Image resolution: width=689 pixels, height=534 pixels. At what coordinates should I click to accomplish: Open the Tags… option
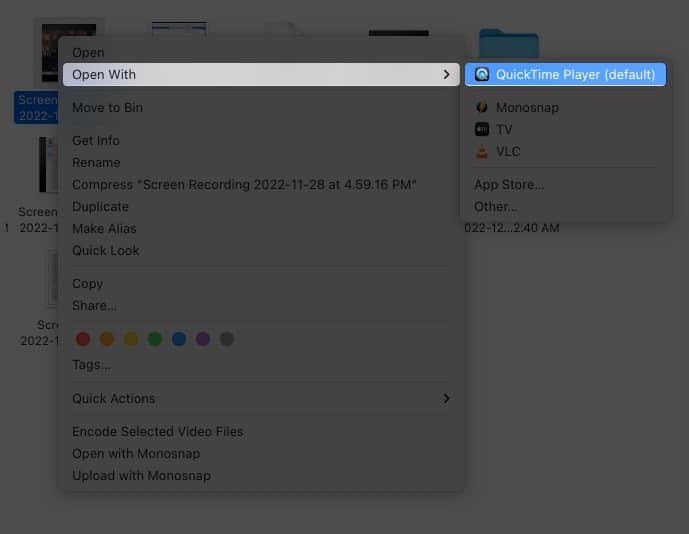[x=261, y=365]
